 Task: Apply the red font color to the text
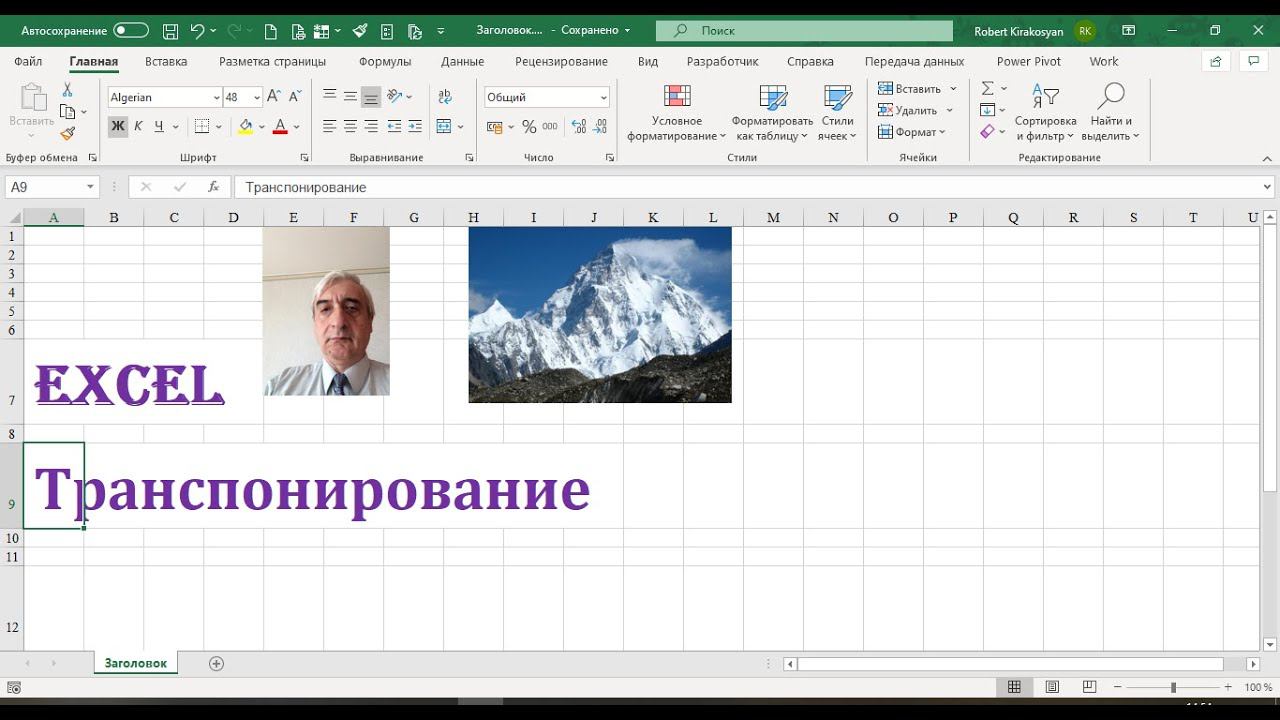280,127
